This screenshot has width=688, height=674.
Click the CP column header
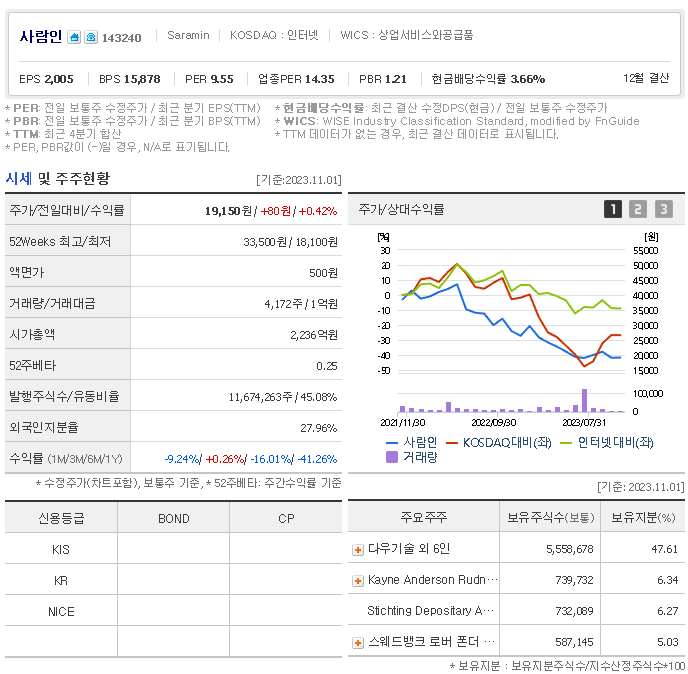(x=286, y=518)
